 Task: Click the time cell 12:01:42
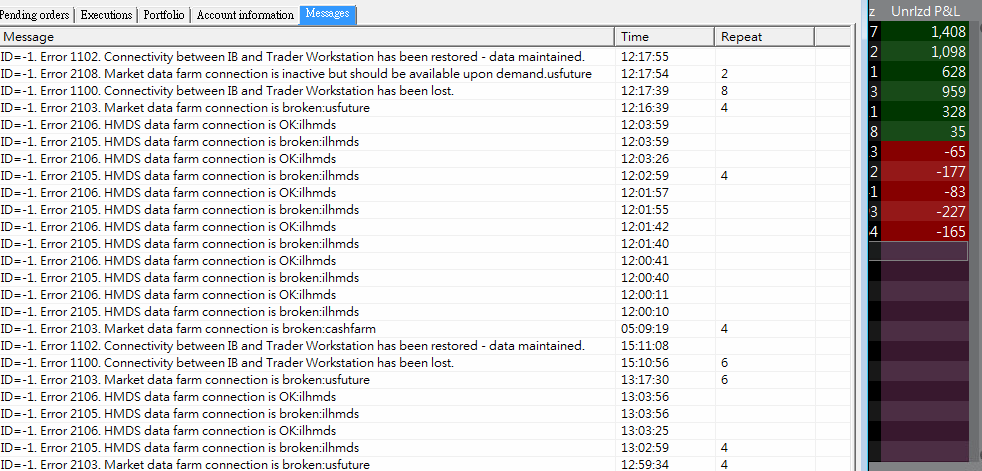[x=645, y=227]
